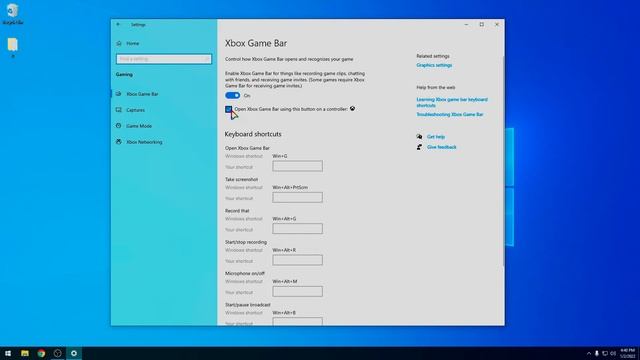Click the Xbox Networking sidebar icon

point(119,142)
